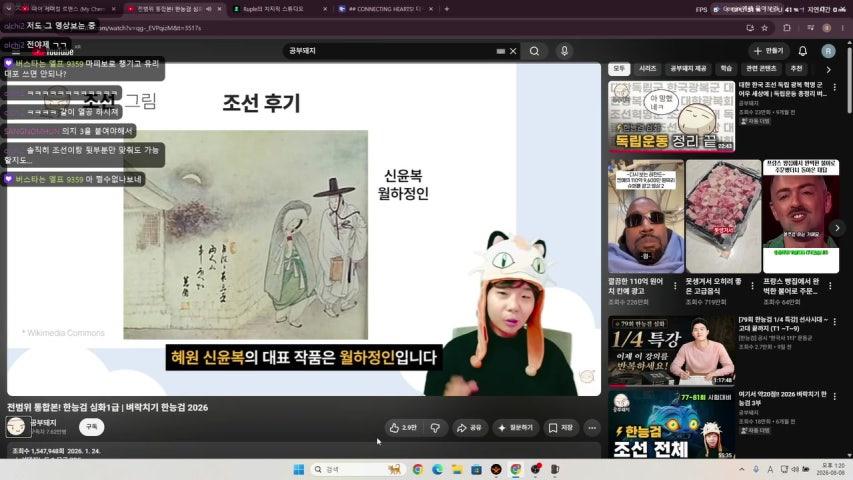Open taskbar clock and date
The width and height of the screenshot is (853, 480).
(832, 470)
